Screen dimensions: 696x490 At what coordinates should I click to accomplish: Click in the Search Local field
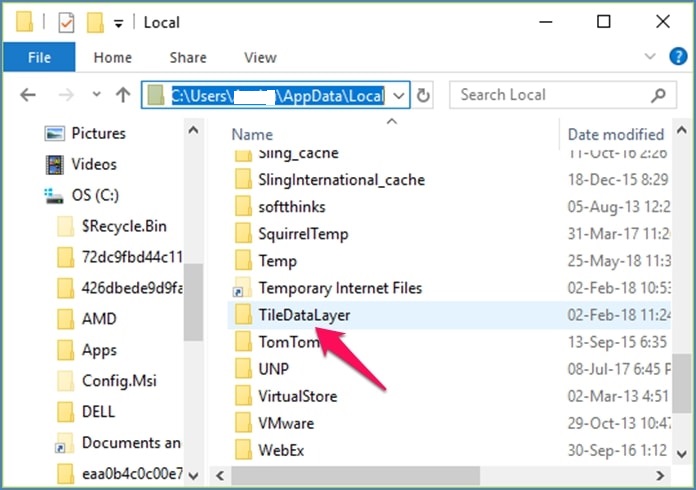click(x=550, y=95)
